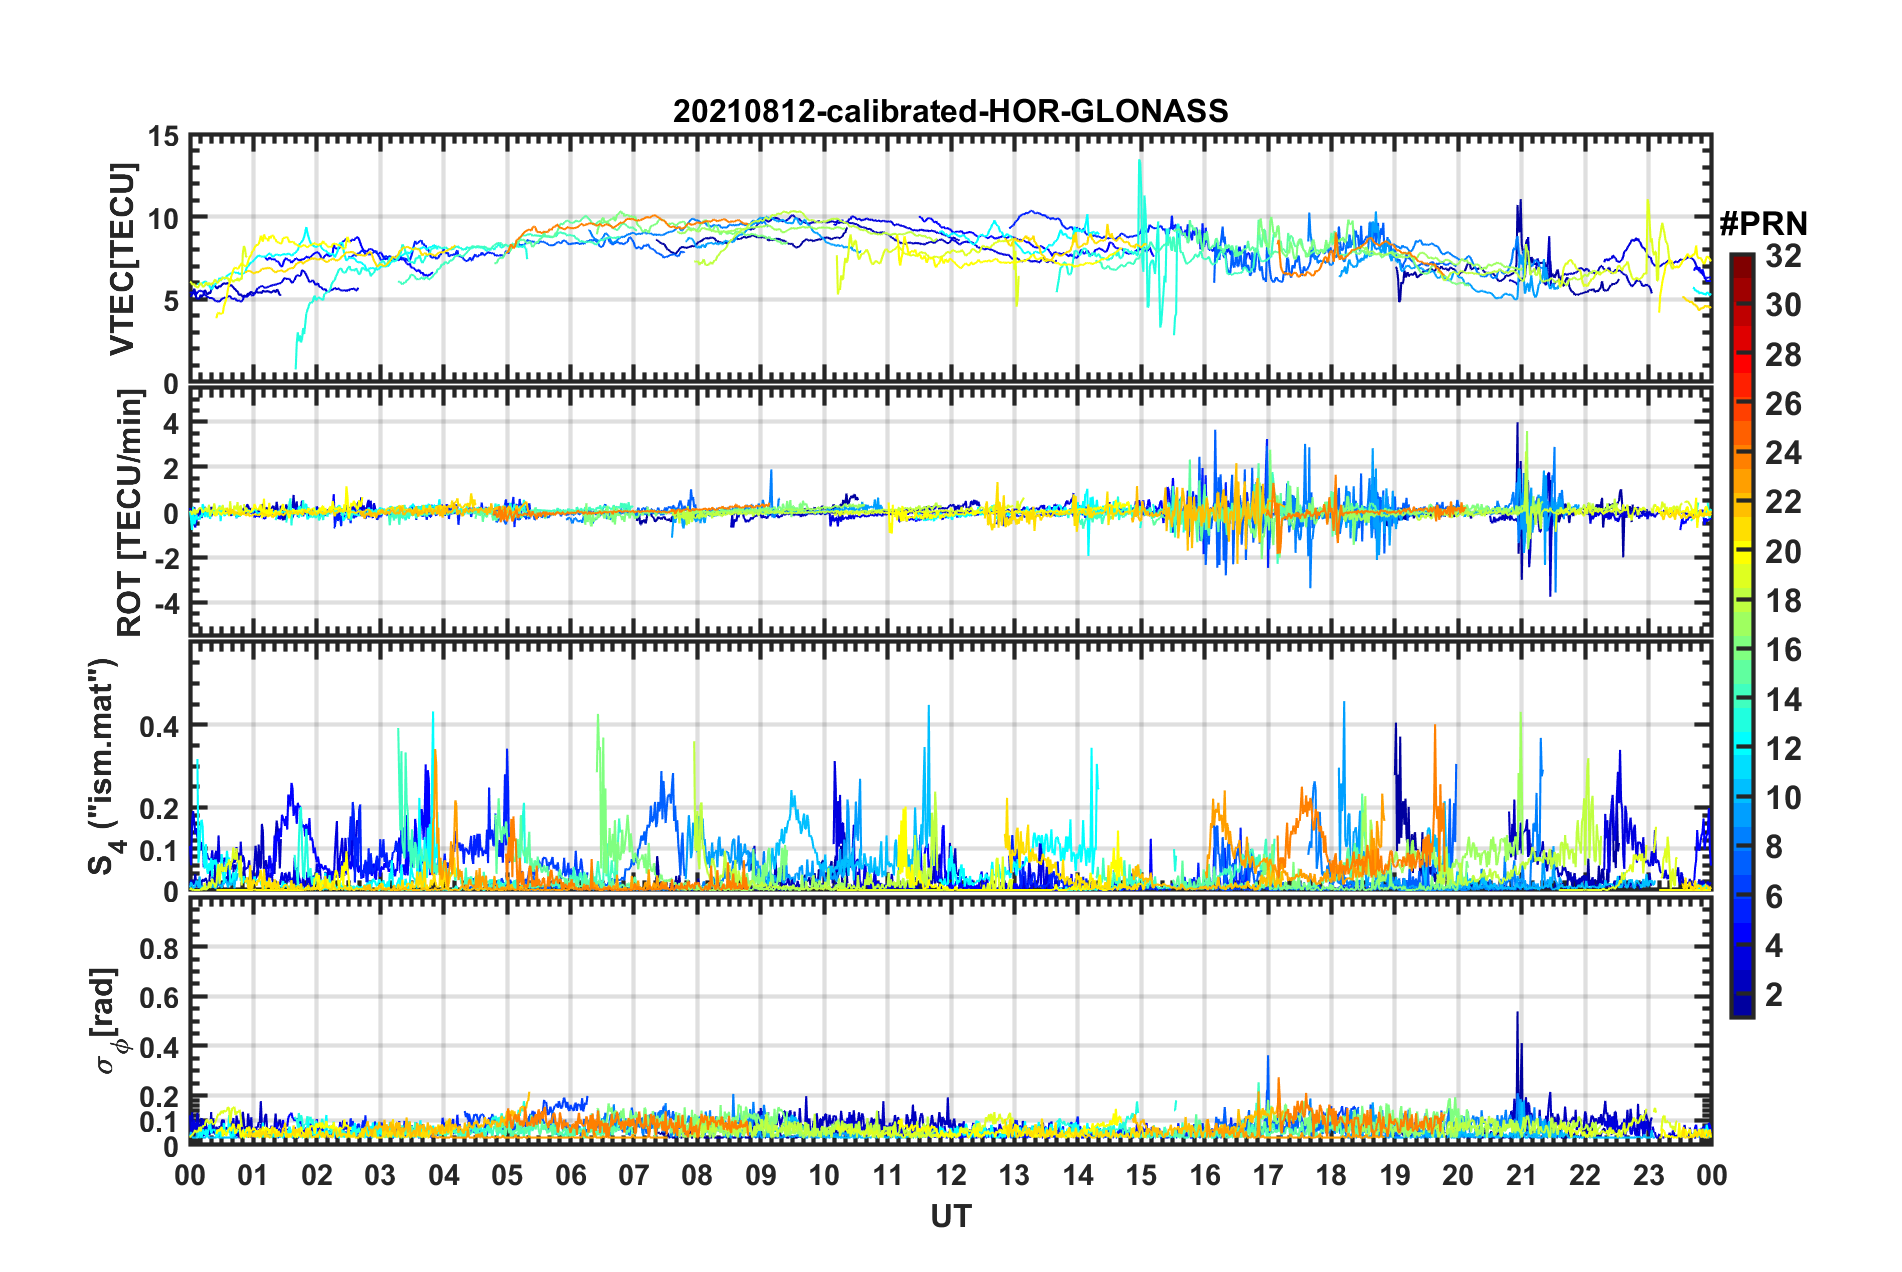Click the S4 ("ism.mat") y-axis label
The image size is (1902, 1272).
click(x=106, y=767)
